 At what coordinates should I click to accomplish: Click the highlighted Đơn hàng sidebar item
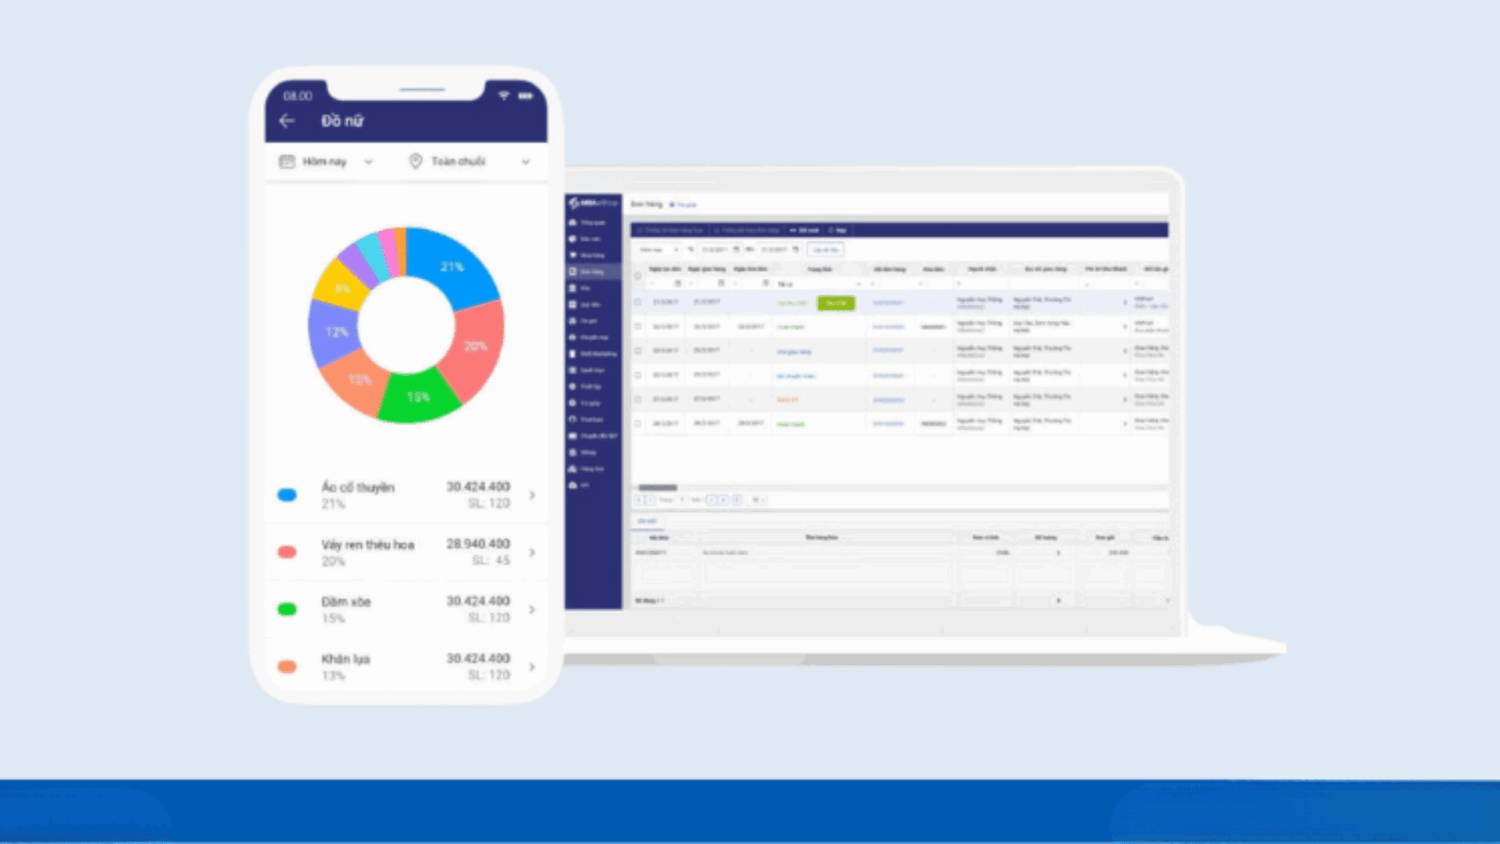coord(593,271)
